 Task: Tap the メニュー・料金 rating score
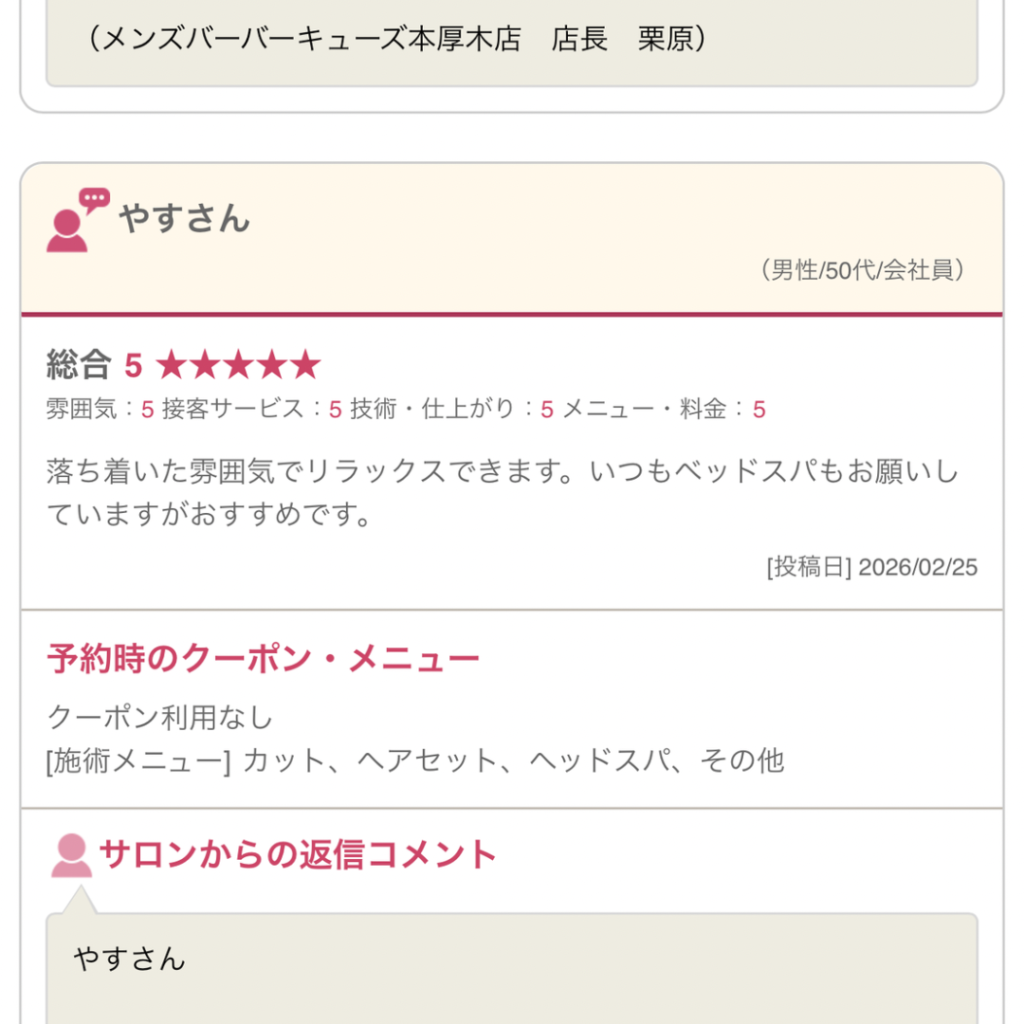point(759,409)
